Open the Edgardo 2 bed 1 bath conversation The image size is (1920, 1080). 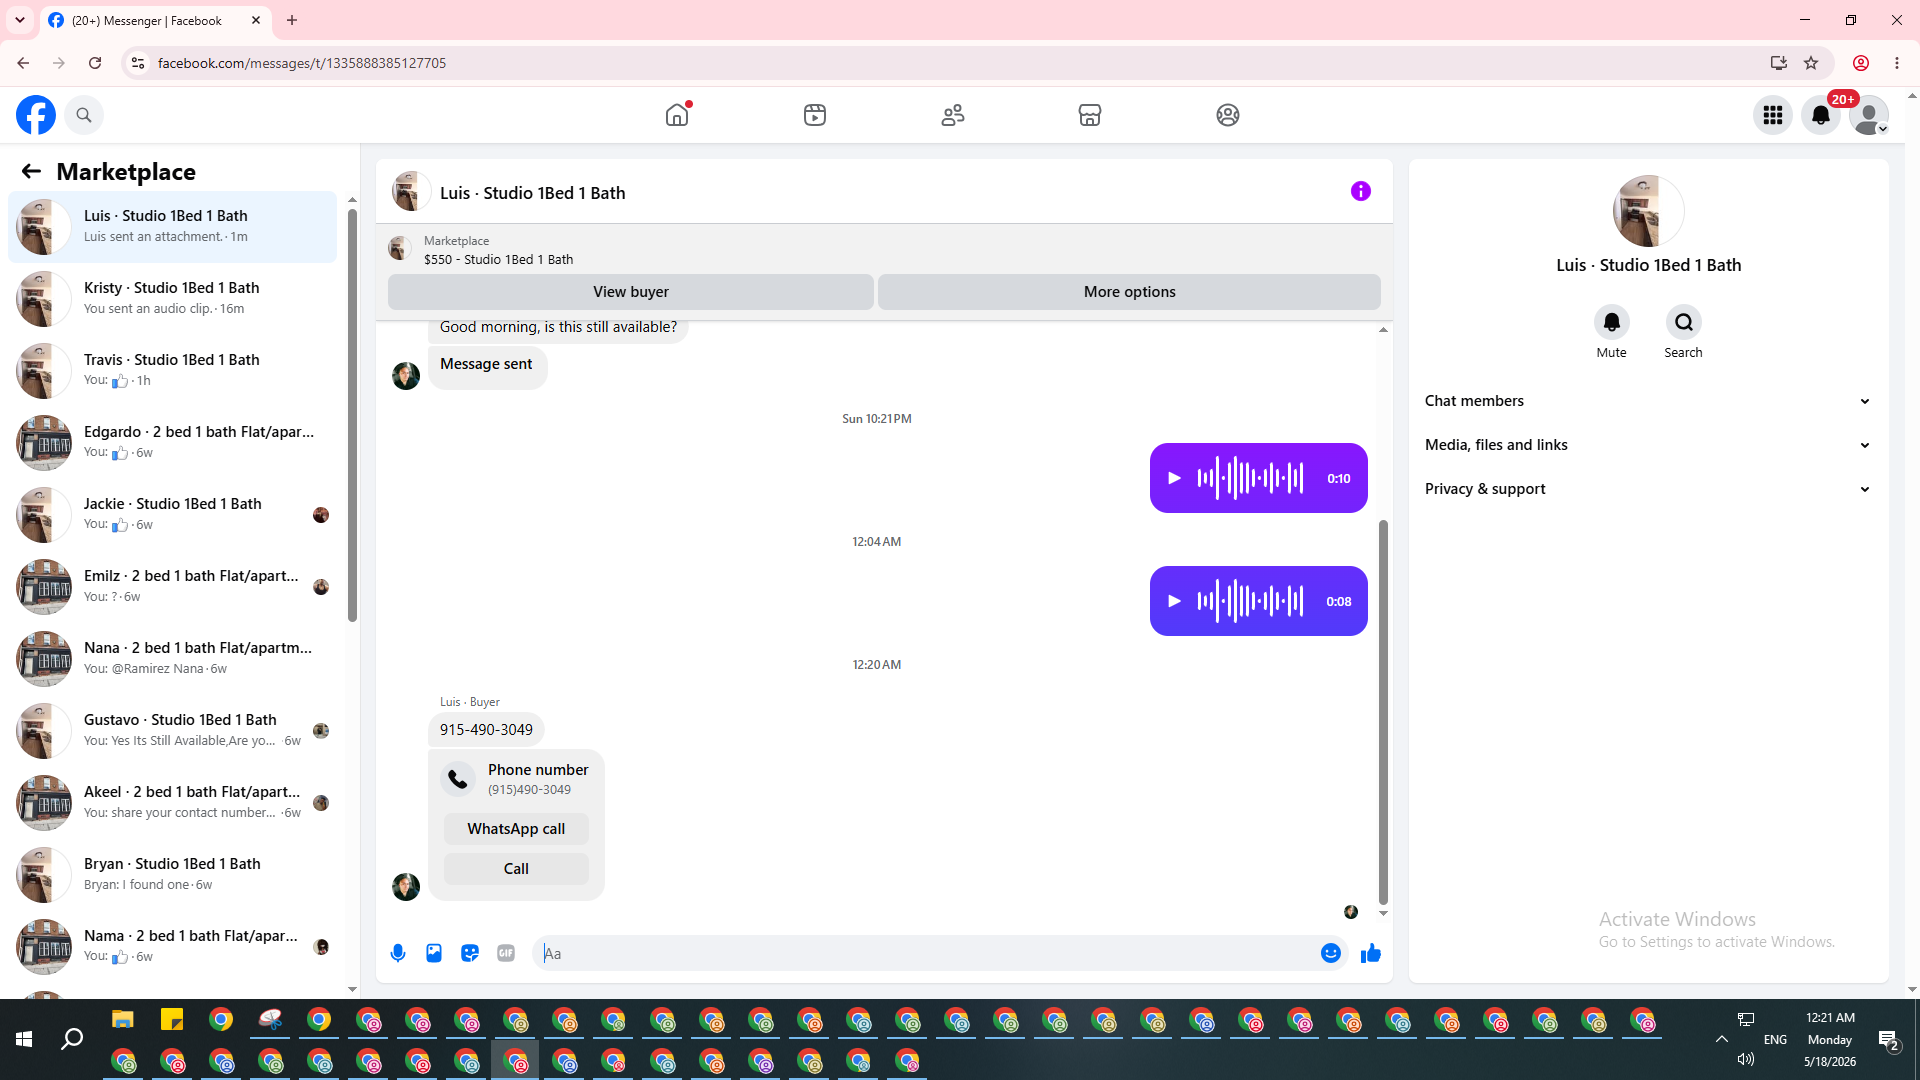[172, 443]
